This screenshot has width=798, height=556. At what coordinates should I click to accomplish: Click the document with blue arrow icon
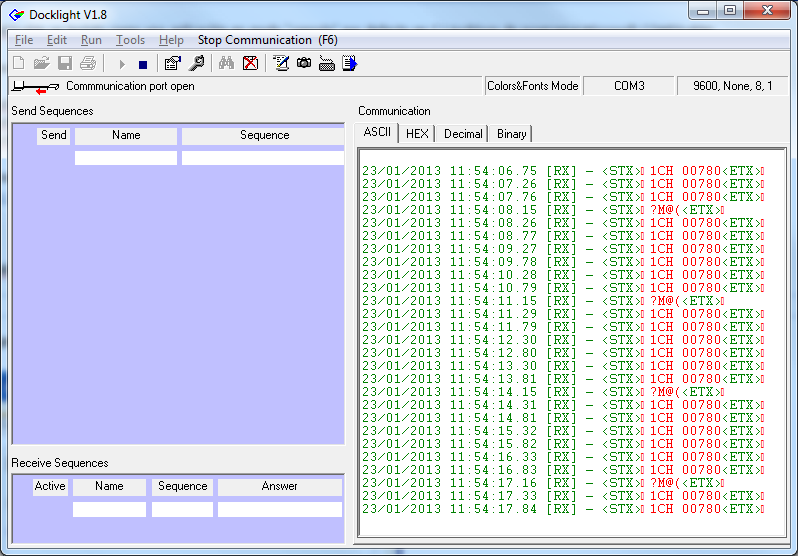coord(350,63)
